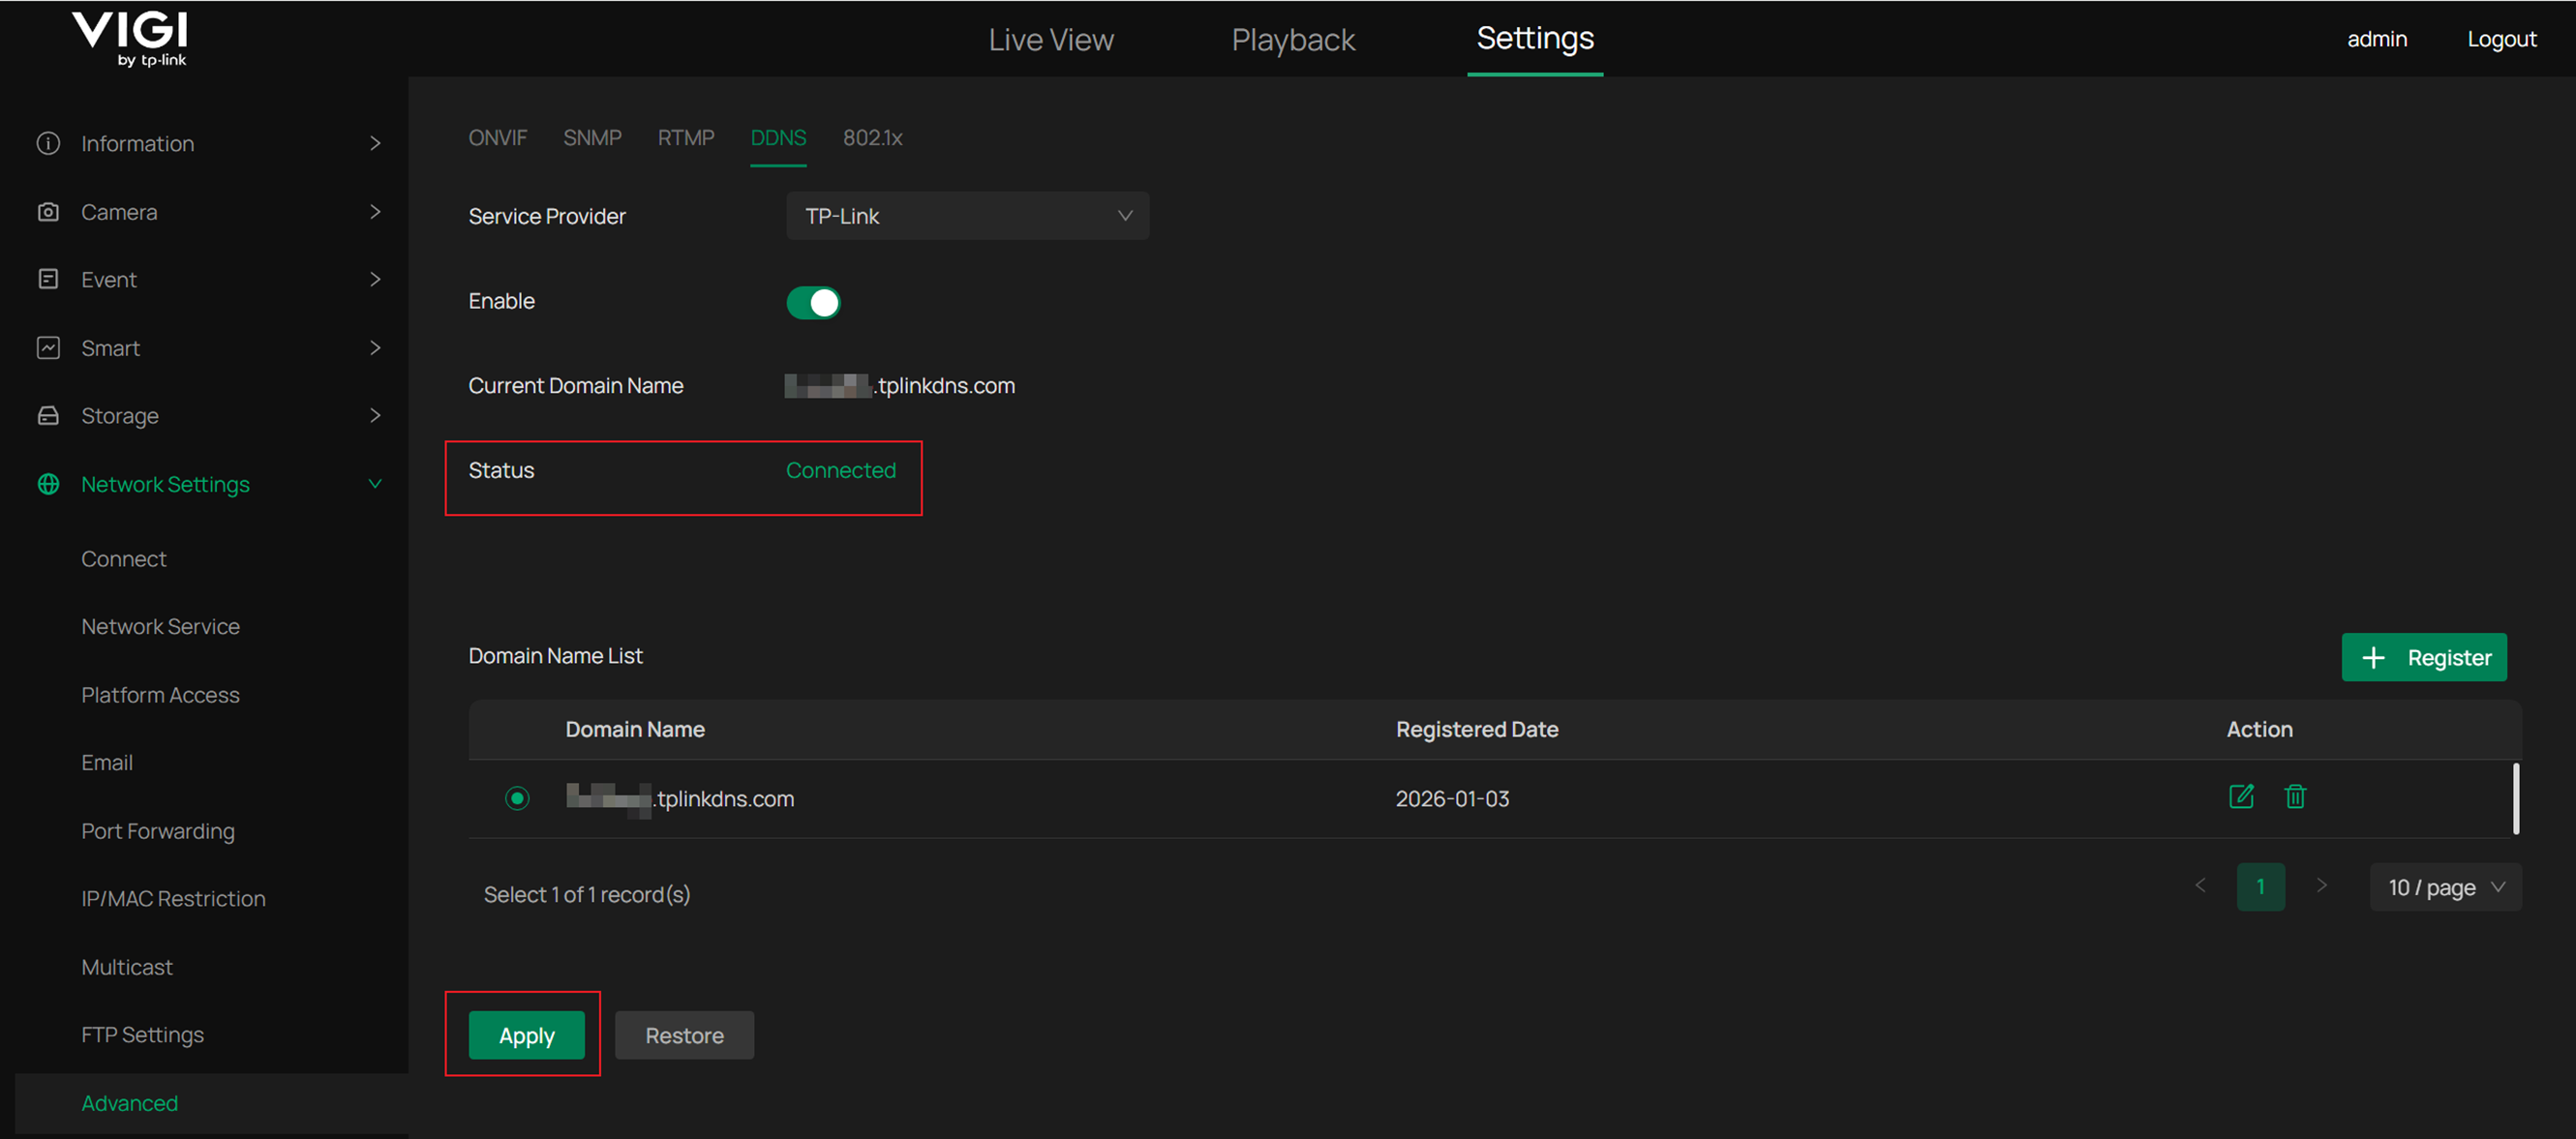This screenshot has height=1139, width=2576.
Task: Click the Logout link
Action: 2501,39
